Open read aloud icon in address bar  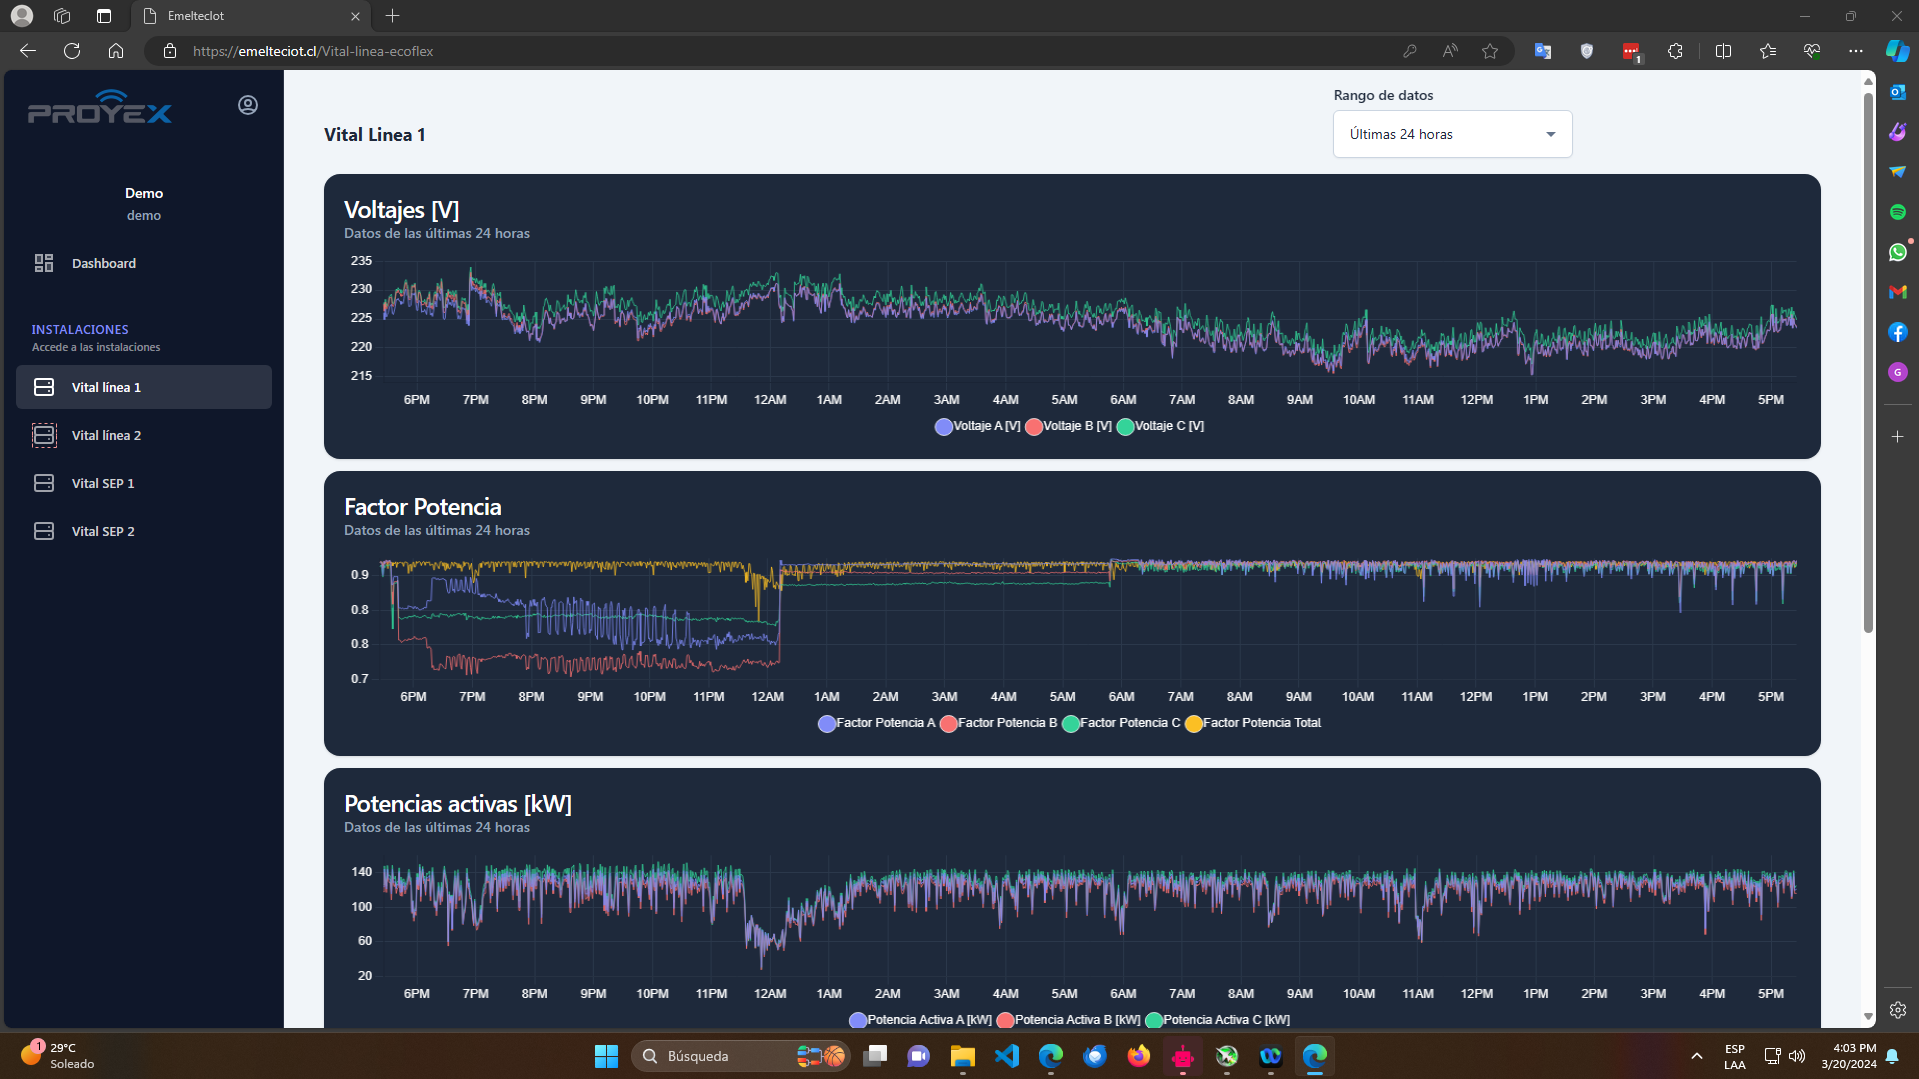(1450, 51)
